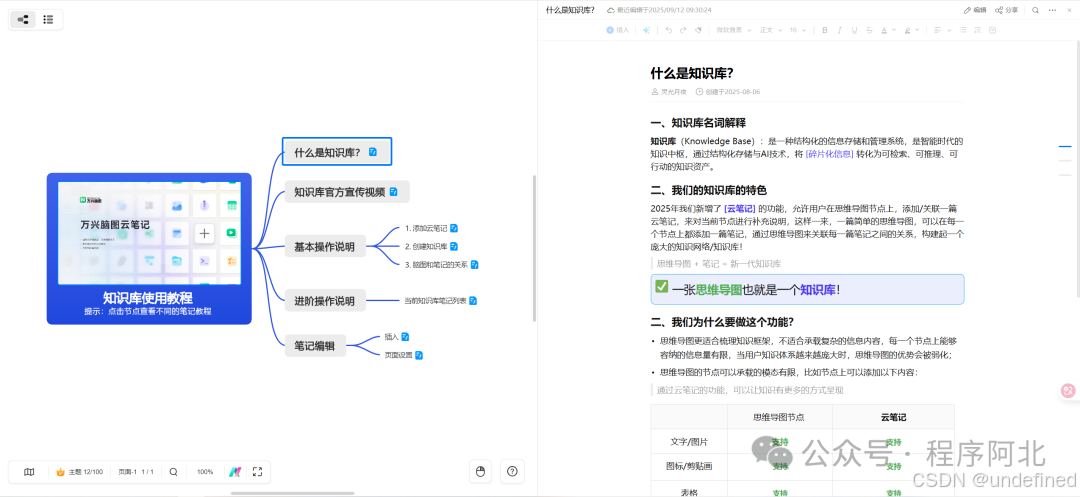Open the font size 16 dropdown

coord(798,30)
